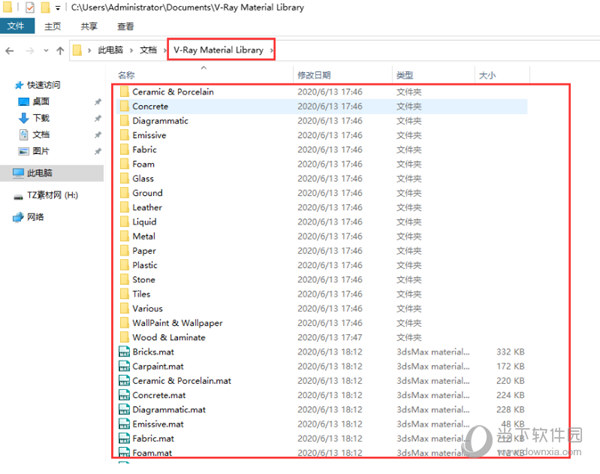Viewport: 600px width, 474px height.
Task: Click 332 KB size of Bricks.mat
Action: [x=510, y=352]
